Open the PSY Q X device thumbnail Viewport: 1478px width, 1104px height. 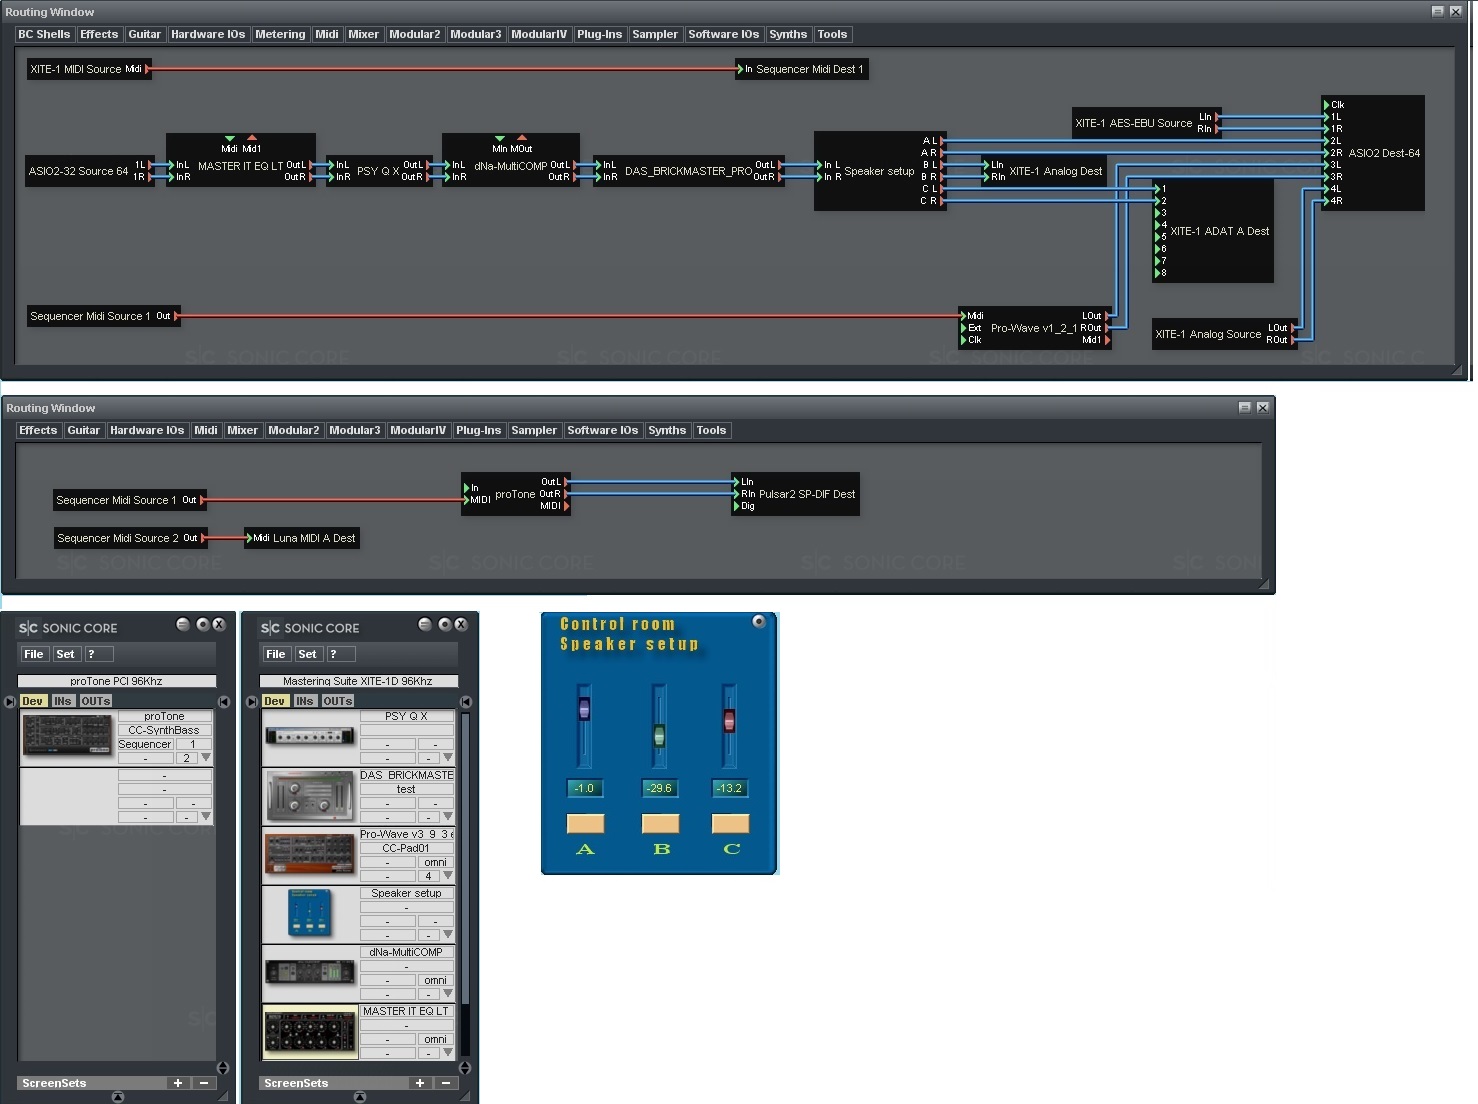[x=309, y=736]
